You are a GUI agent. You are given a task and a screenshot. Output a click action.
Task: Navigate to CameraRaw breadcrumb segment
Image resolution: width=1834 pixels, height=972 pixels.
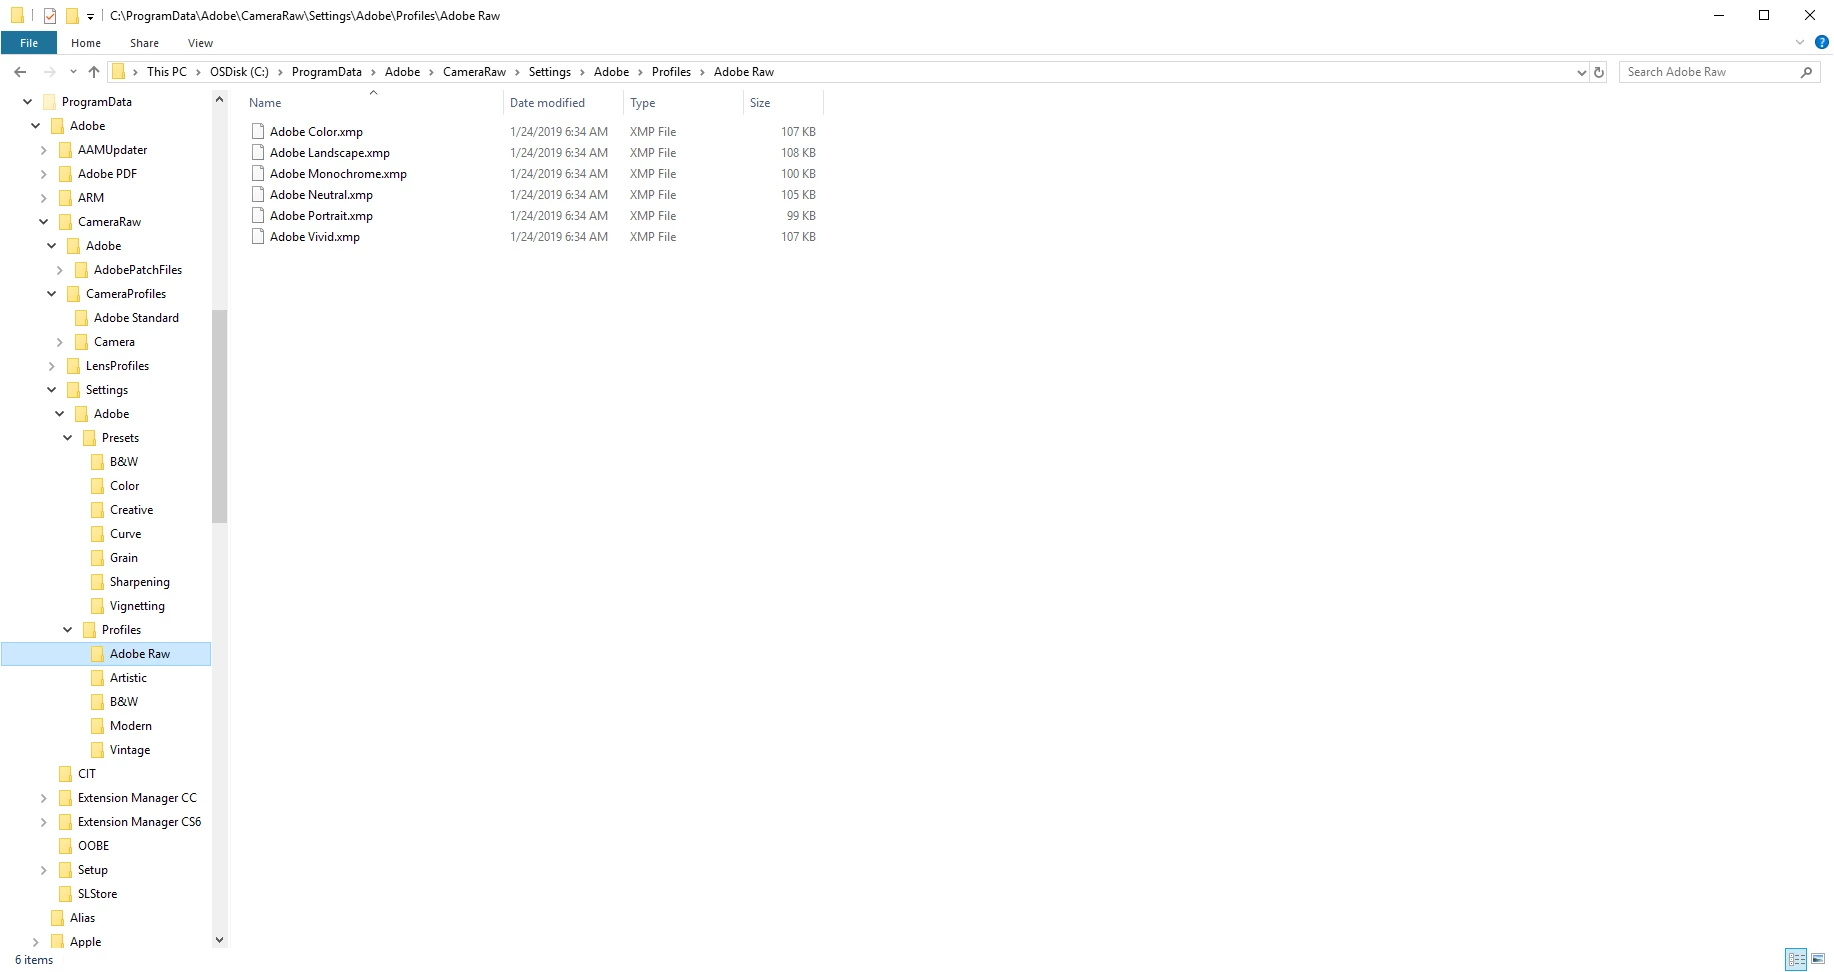tap(474, 72)
